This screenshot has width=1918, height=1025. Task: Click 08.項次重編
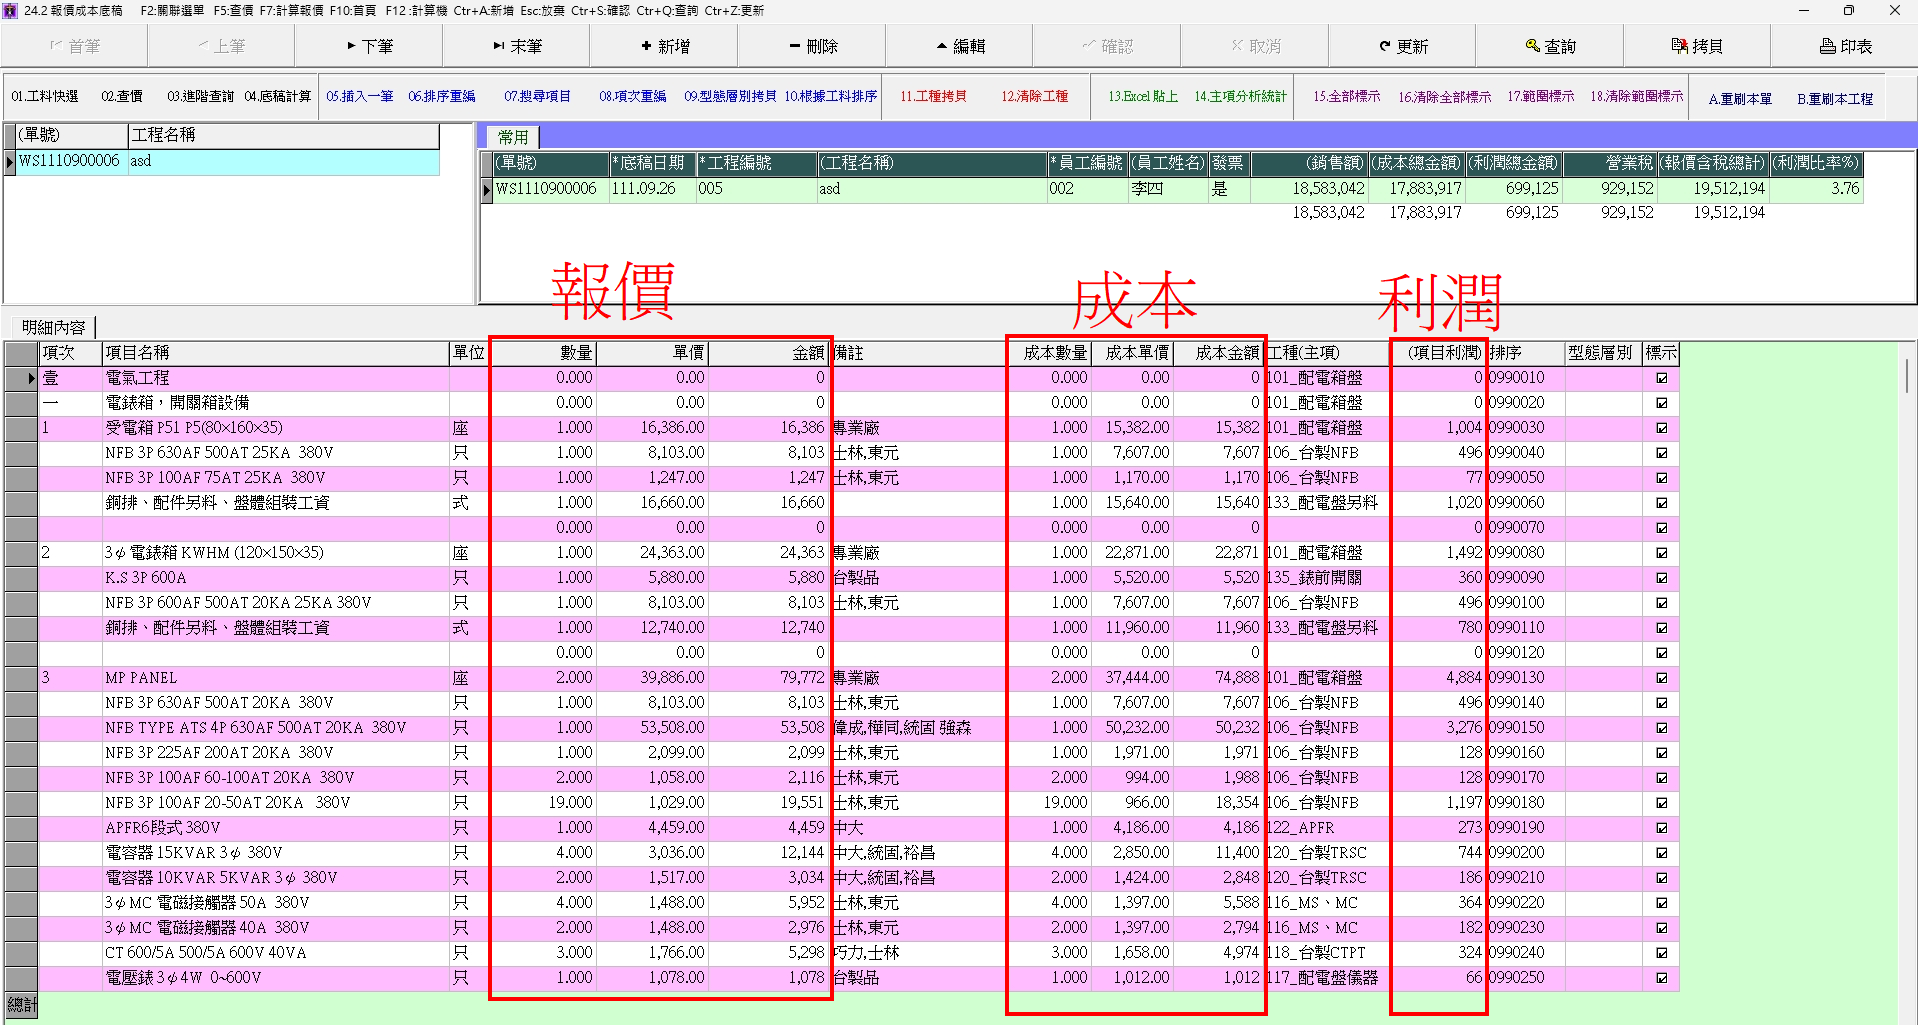(633, 96)
